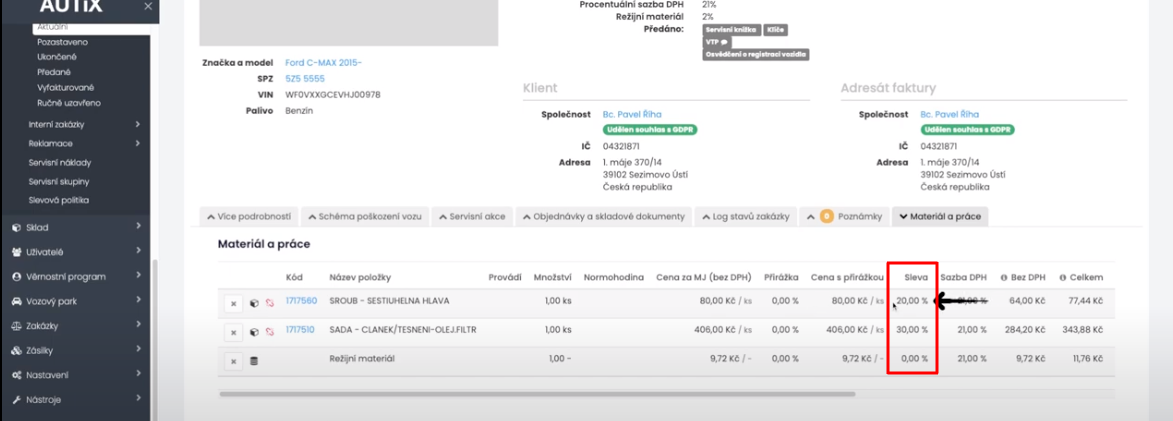Click the Zásilky boxes icon

tap(16, 351)
